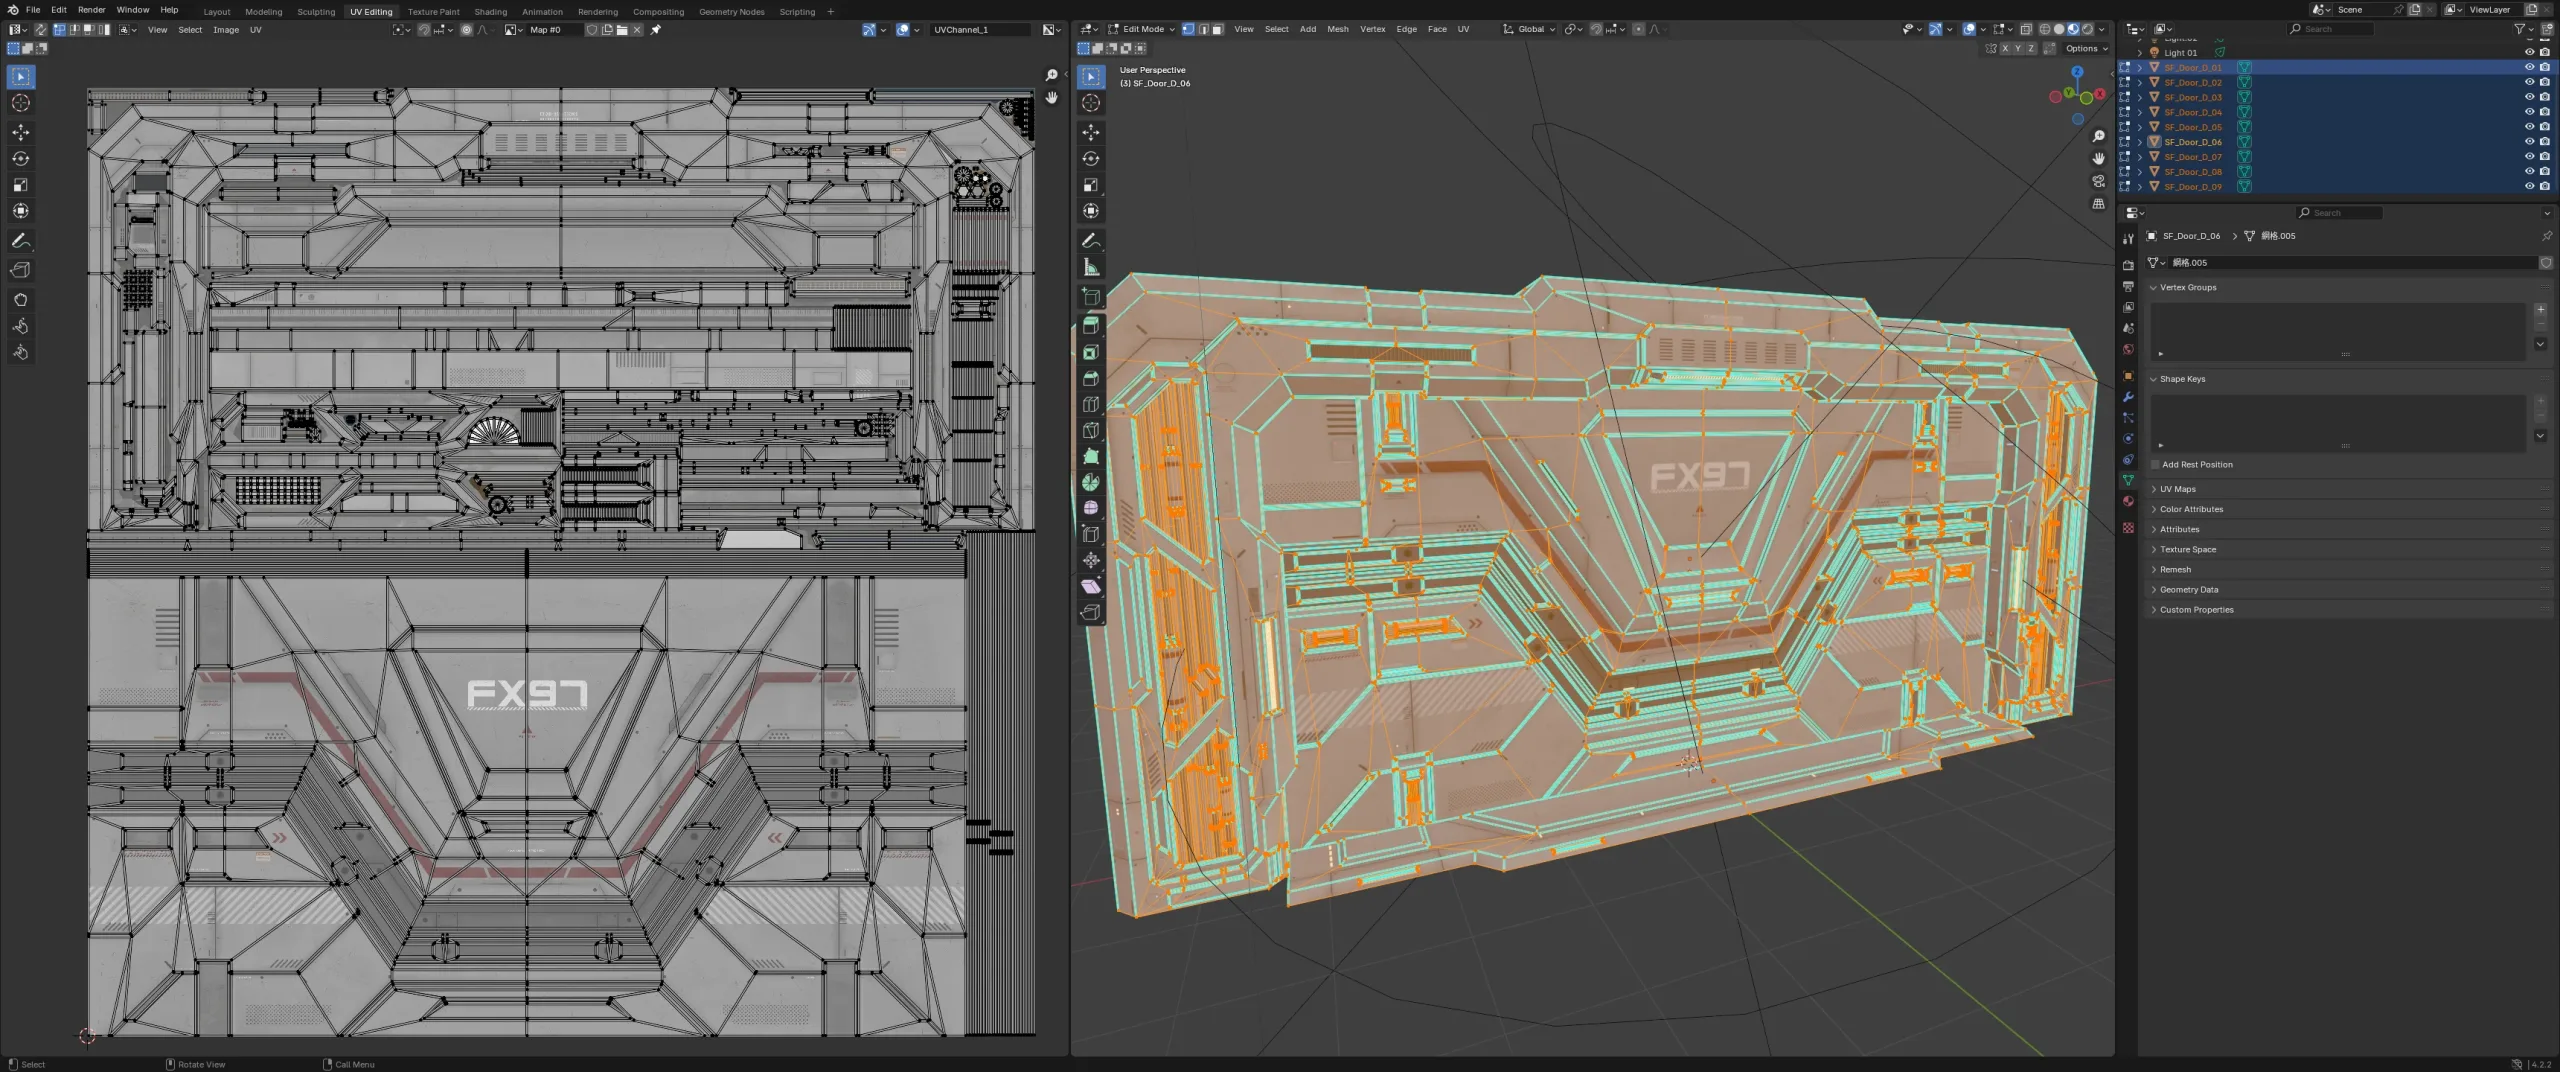Open the Modifier Properties tab with wrench icon
Viewport: 2560px width, 1072px height.
click(2128, 397)
